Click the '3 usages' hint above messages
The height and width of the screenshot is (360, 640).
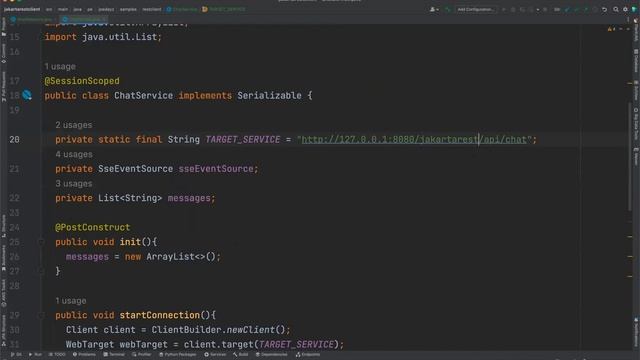[74, 184]
